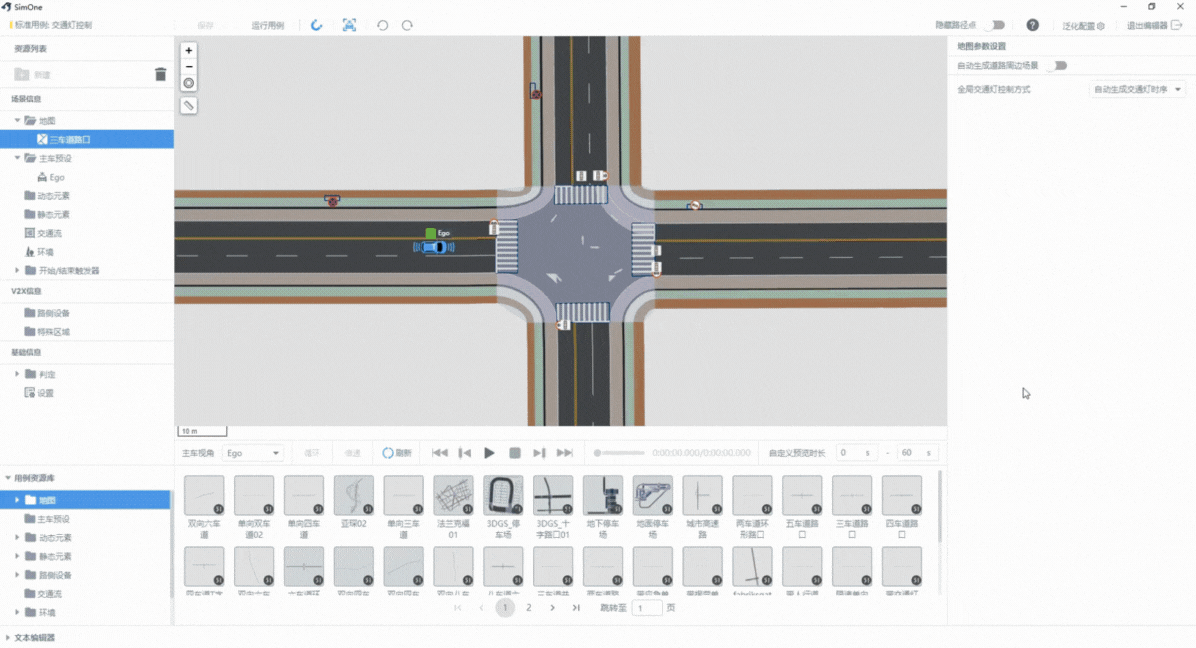Click the undo arrow in top toolbar

[382, 25]
